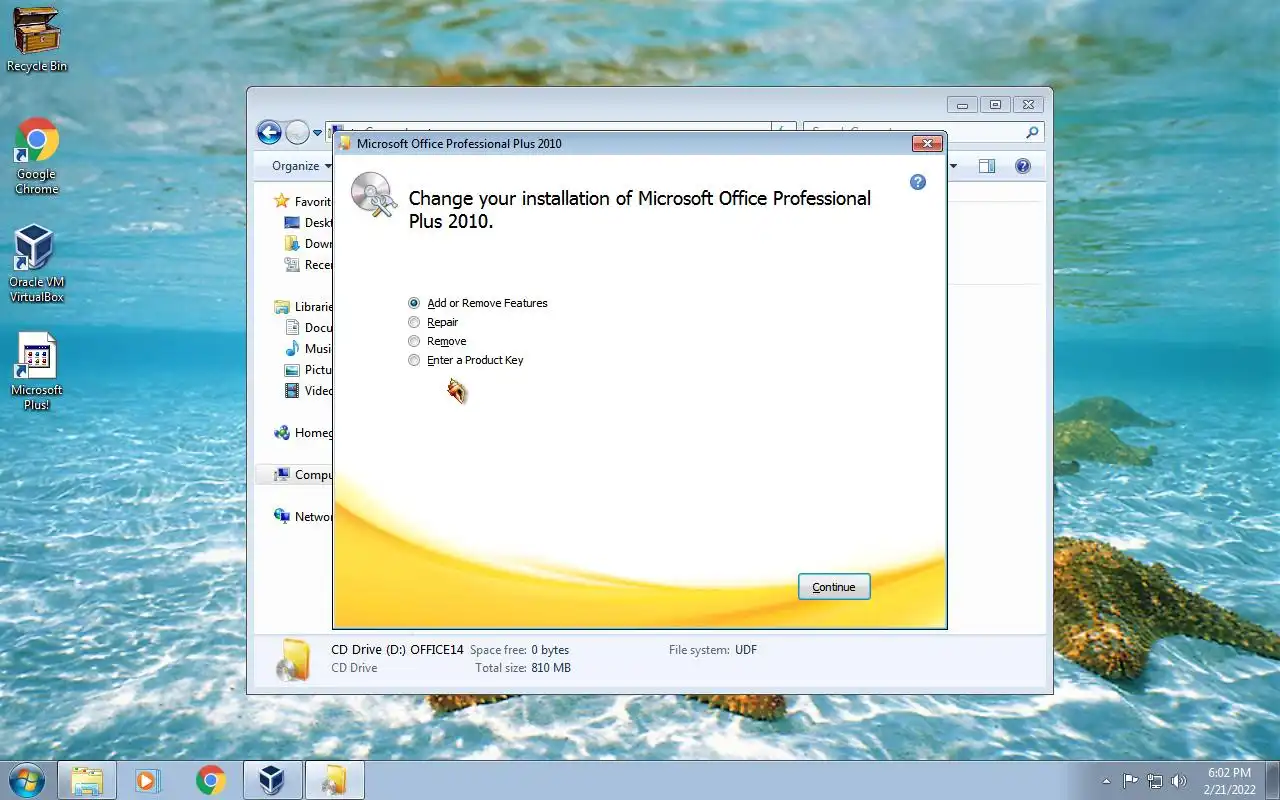Switch to VirtualBox taskbar button
The image size is (1280, 800).
272,781
